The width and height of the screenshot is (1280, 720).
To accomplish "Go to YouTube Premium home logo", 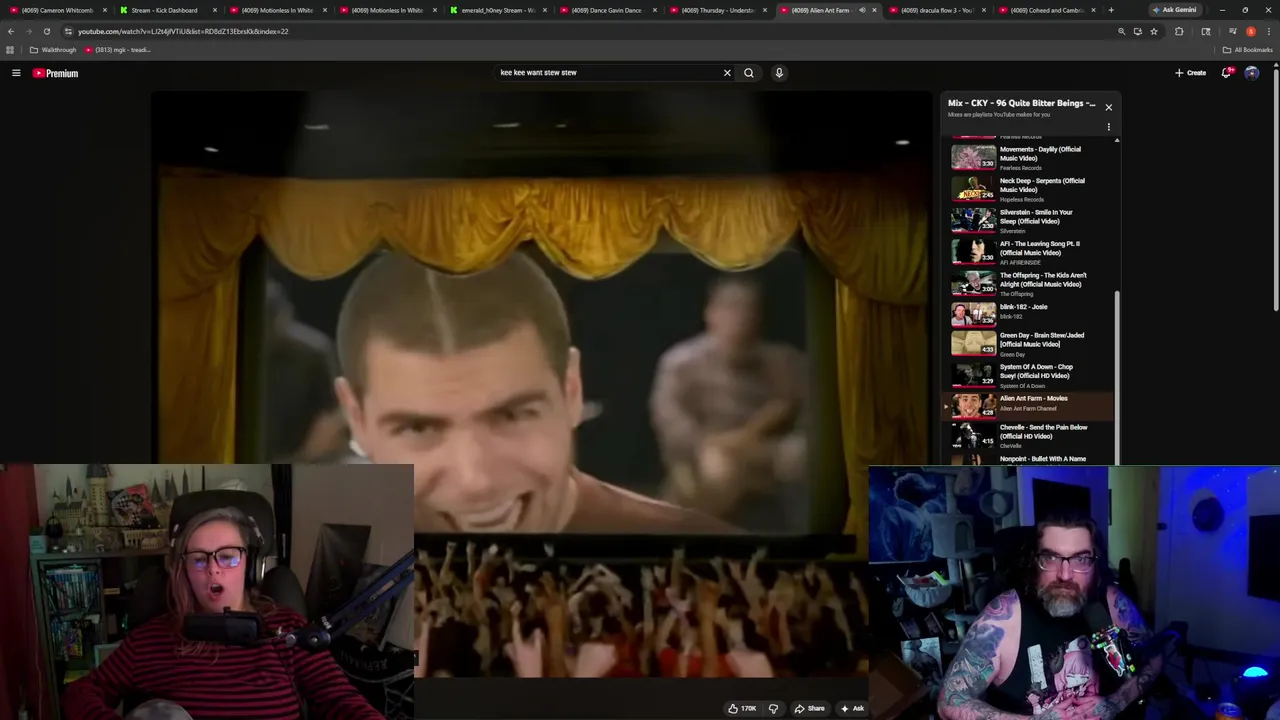I will (55, 73).
